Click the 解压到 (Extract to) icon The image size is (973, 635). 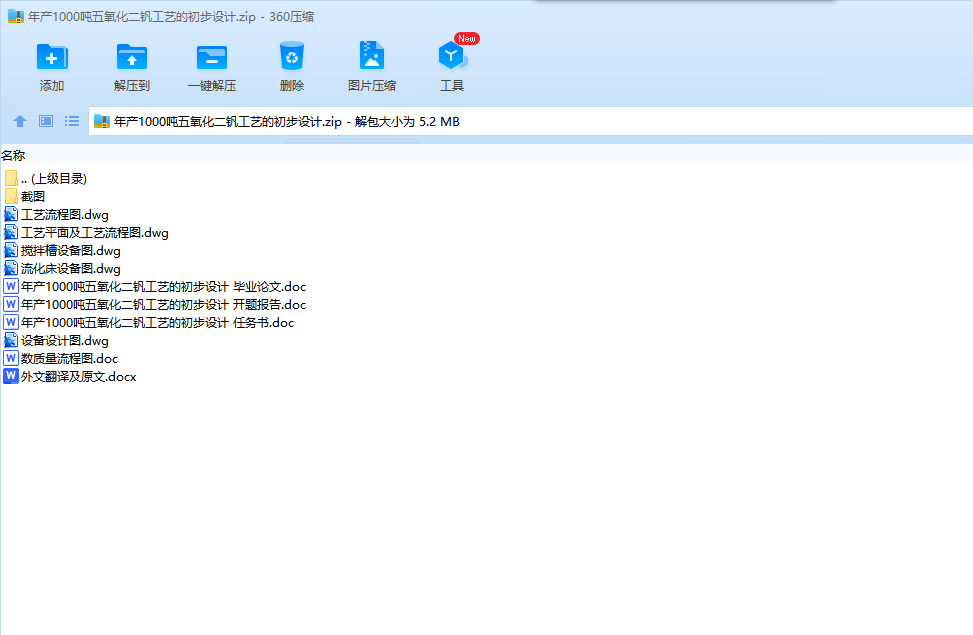[x=132, y=58]
